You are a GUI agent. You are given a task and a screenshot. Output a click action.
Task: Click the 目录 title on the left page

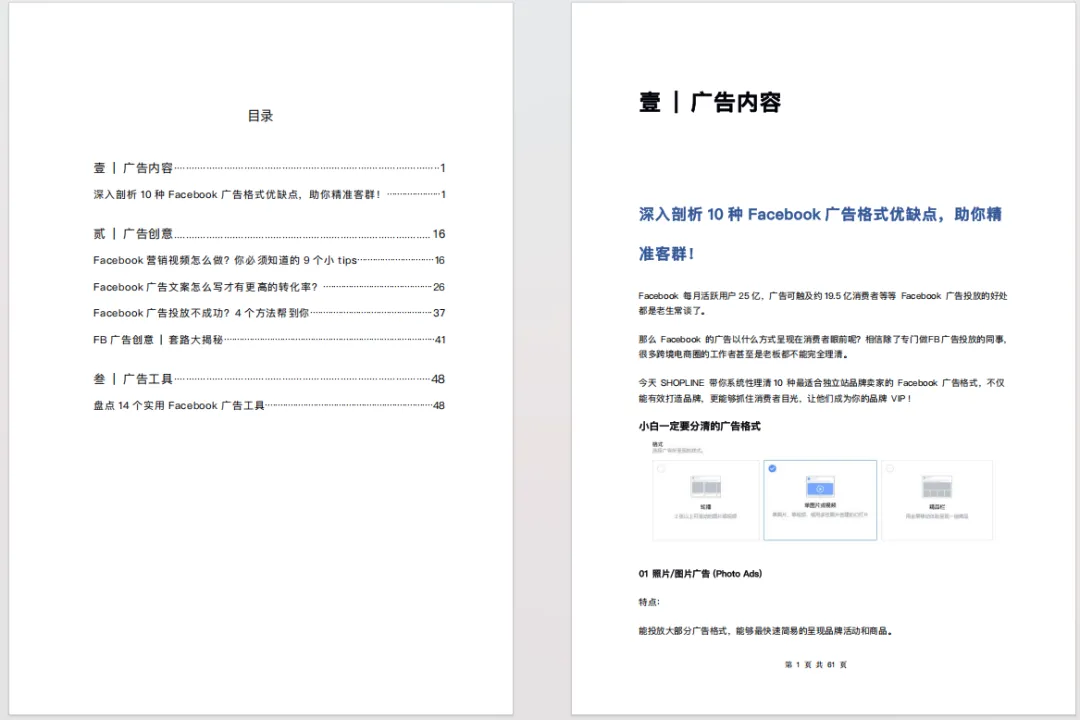(259, 115)
